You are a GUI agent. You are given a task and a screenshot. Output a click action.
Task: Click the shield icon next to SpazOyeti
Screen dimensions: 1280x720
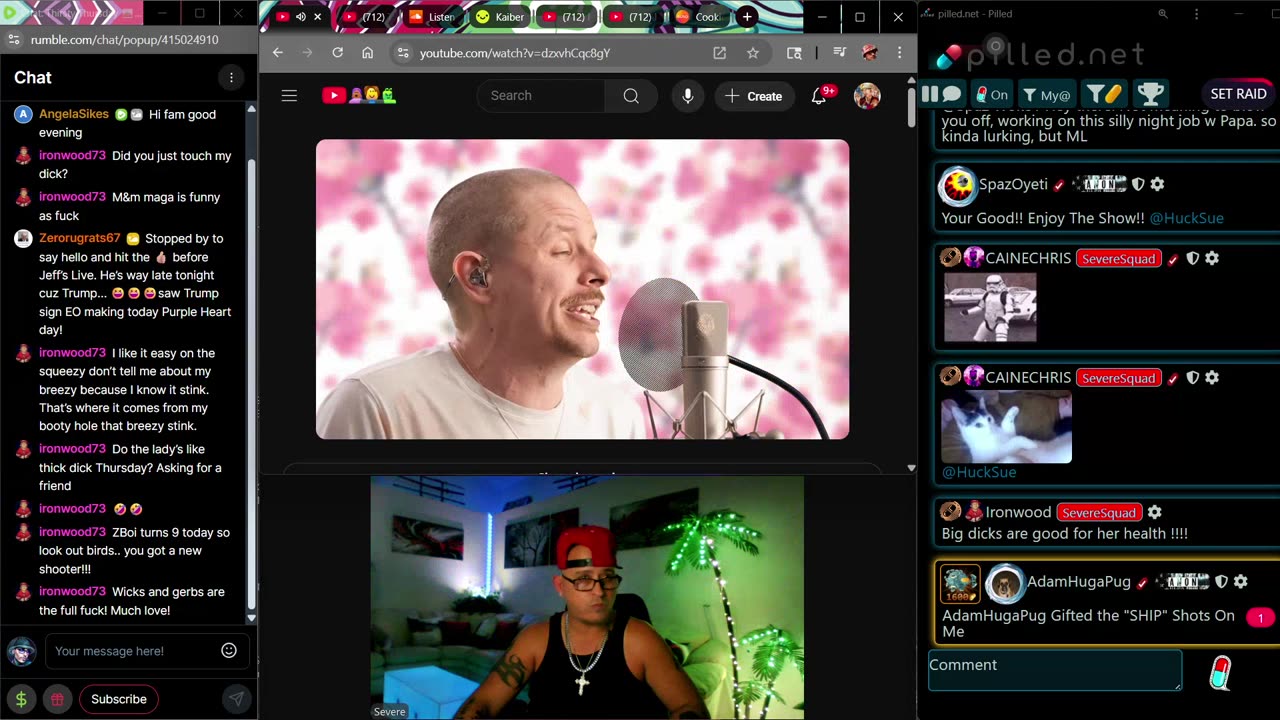1137,184
